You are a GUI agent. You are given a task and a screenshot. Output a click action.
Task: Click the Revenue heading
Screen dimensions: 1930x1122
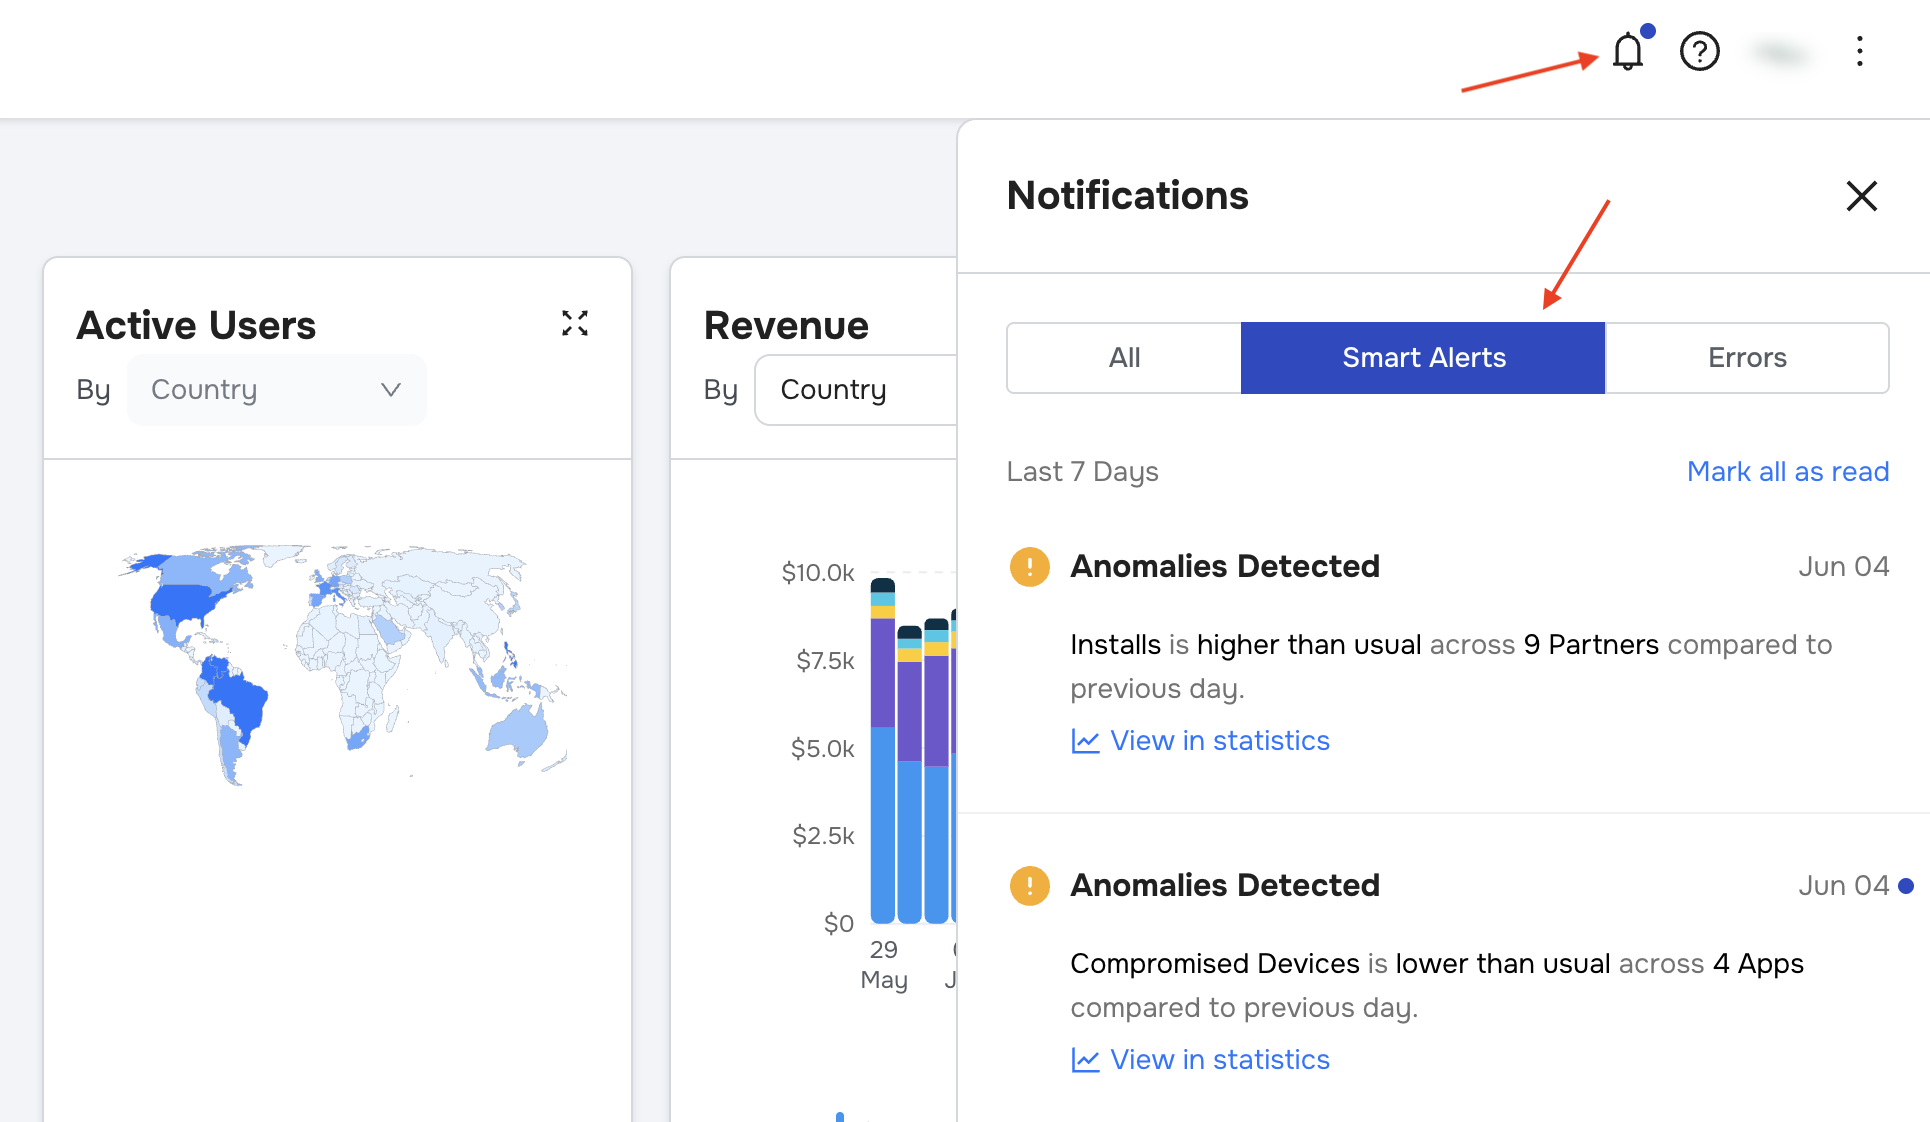(786, 325)
